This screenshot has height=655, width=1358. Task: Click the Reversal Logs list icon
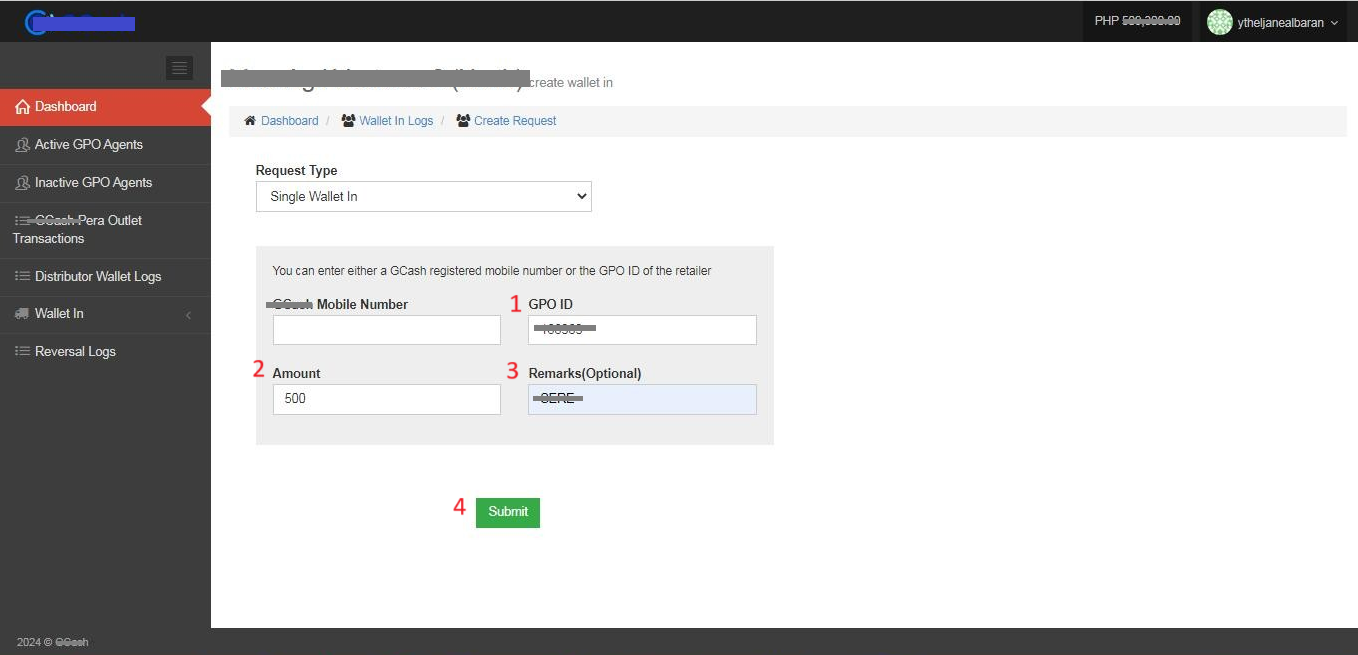[x=22, y=352]
